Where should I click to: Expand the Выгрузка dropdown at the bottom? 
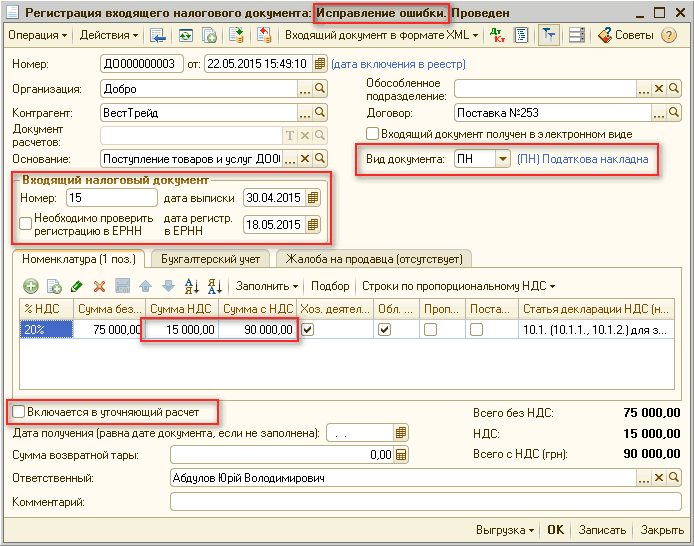pyautogui.click(x=505, y=530)
